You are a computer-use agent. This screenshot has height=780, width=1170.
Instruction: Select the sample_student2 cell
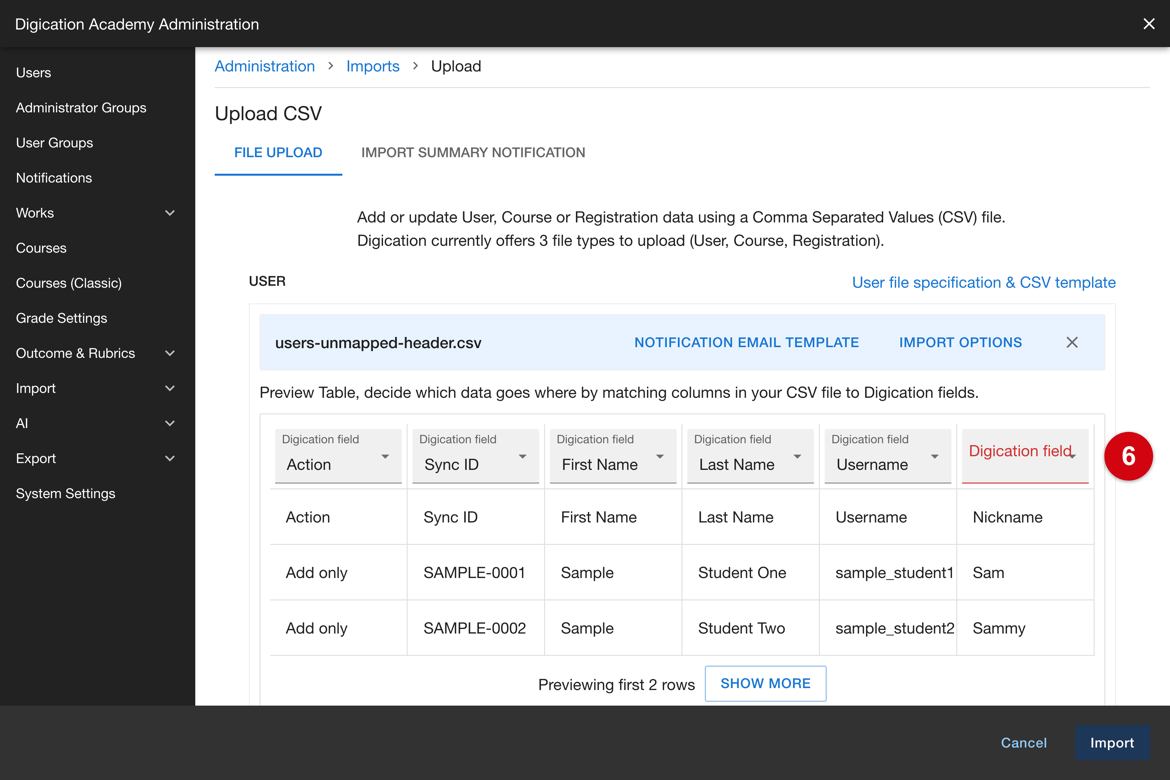click(888, 628)
